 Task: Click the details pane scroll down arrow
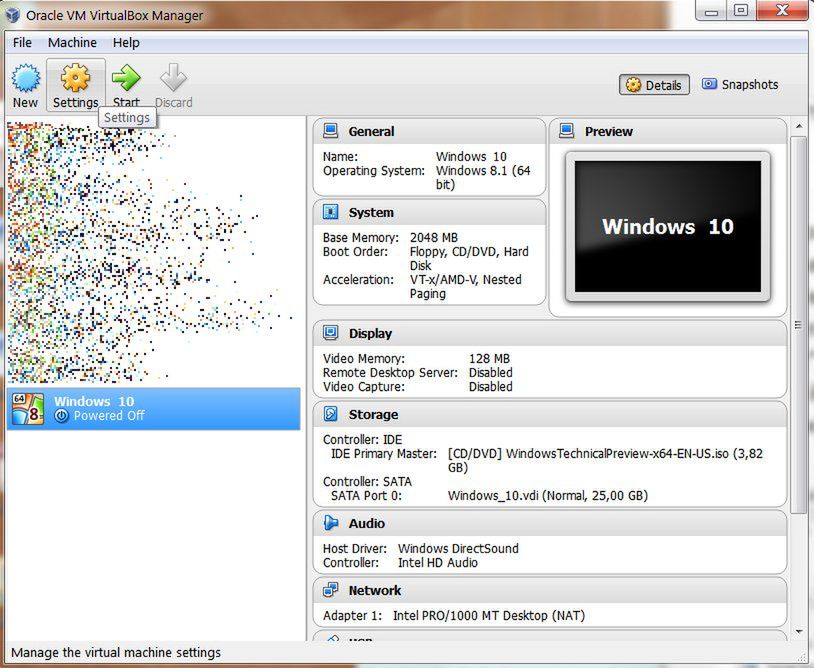(x=799, y=632)
